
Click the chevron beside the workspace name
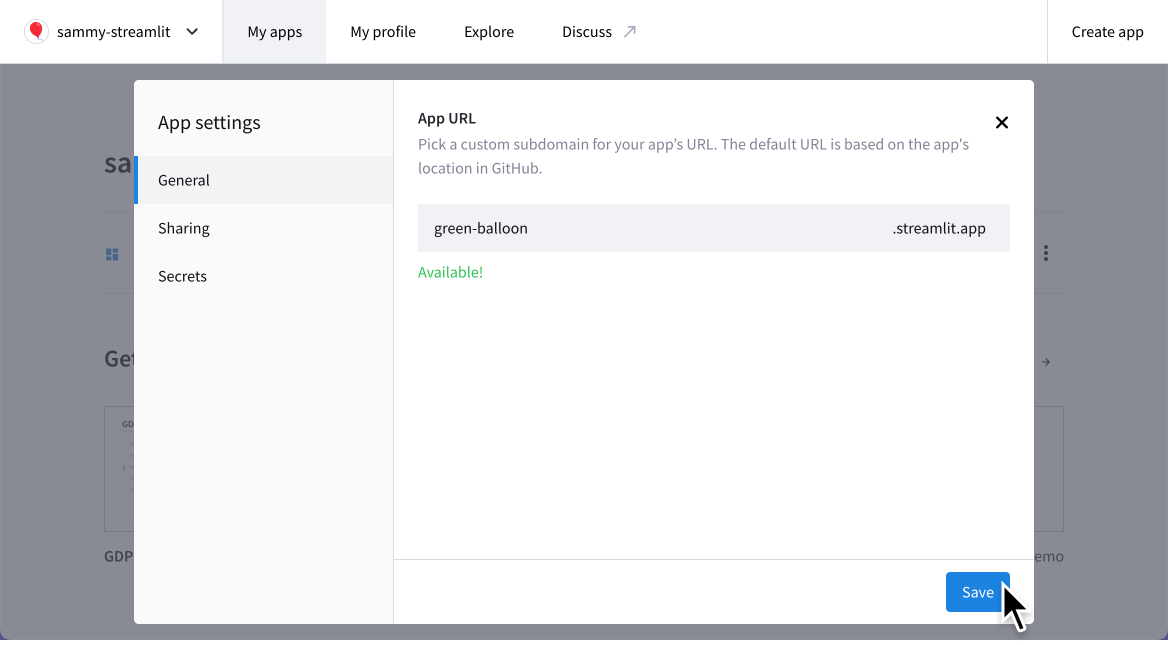[191, 31]
